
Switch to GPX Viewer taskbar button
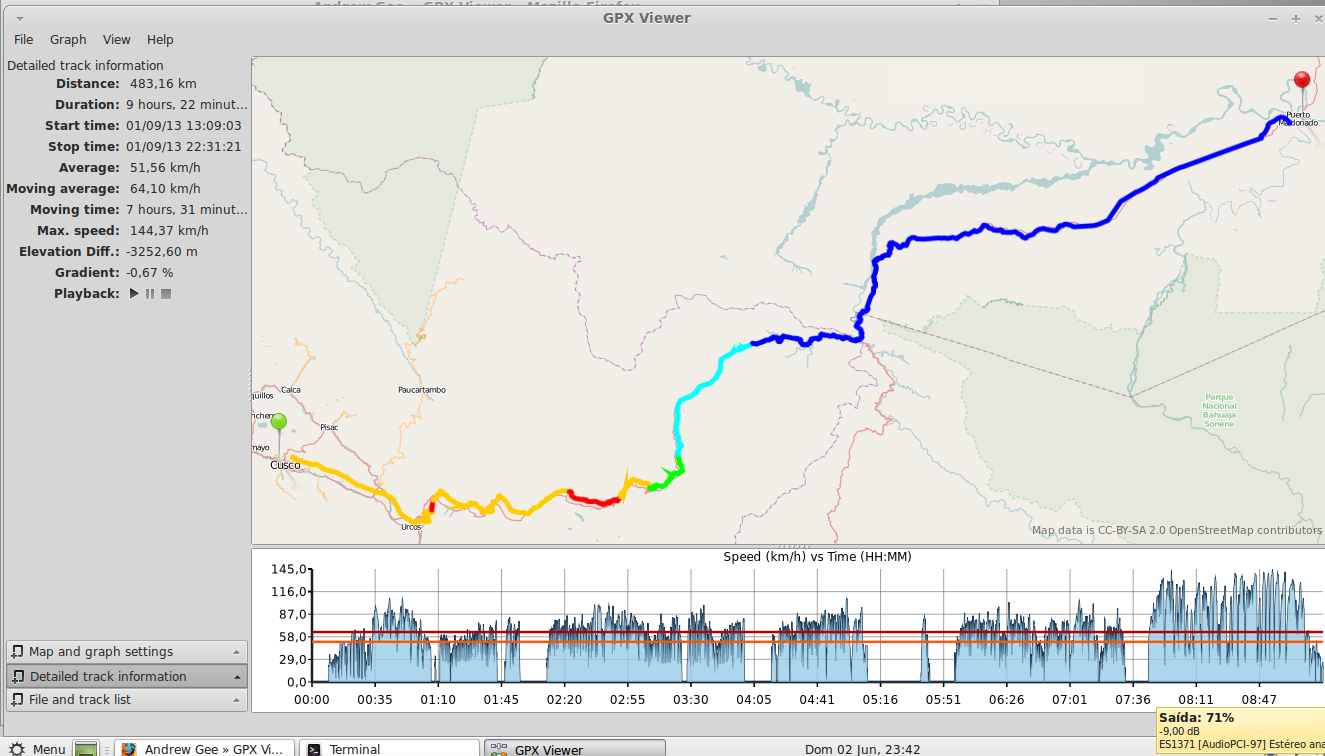574,749
